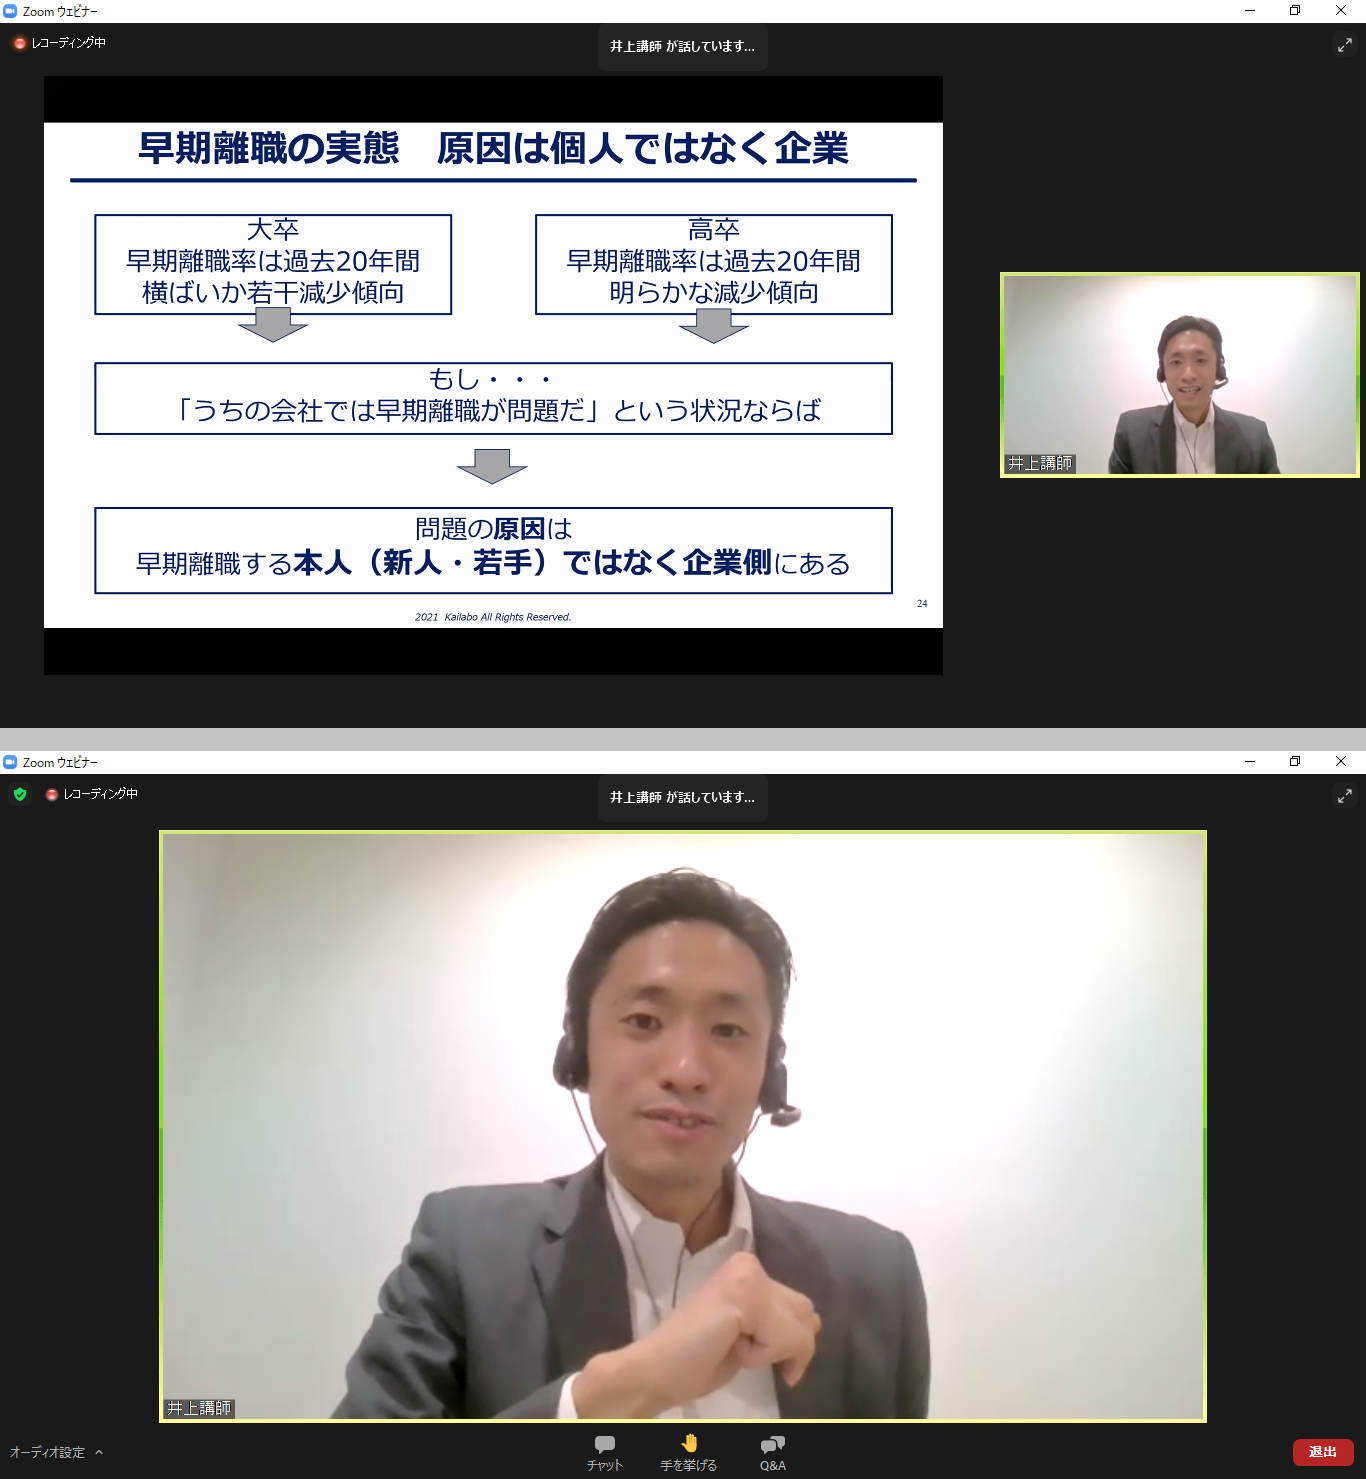The image size is (1366, 1479).
Task: Click recording indicator in top window
Action: click(59, 43)
